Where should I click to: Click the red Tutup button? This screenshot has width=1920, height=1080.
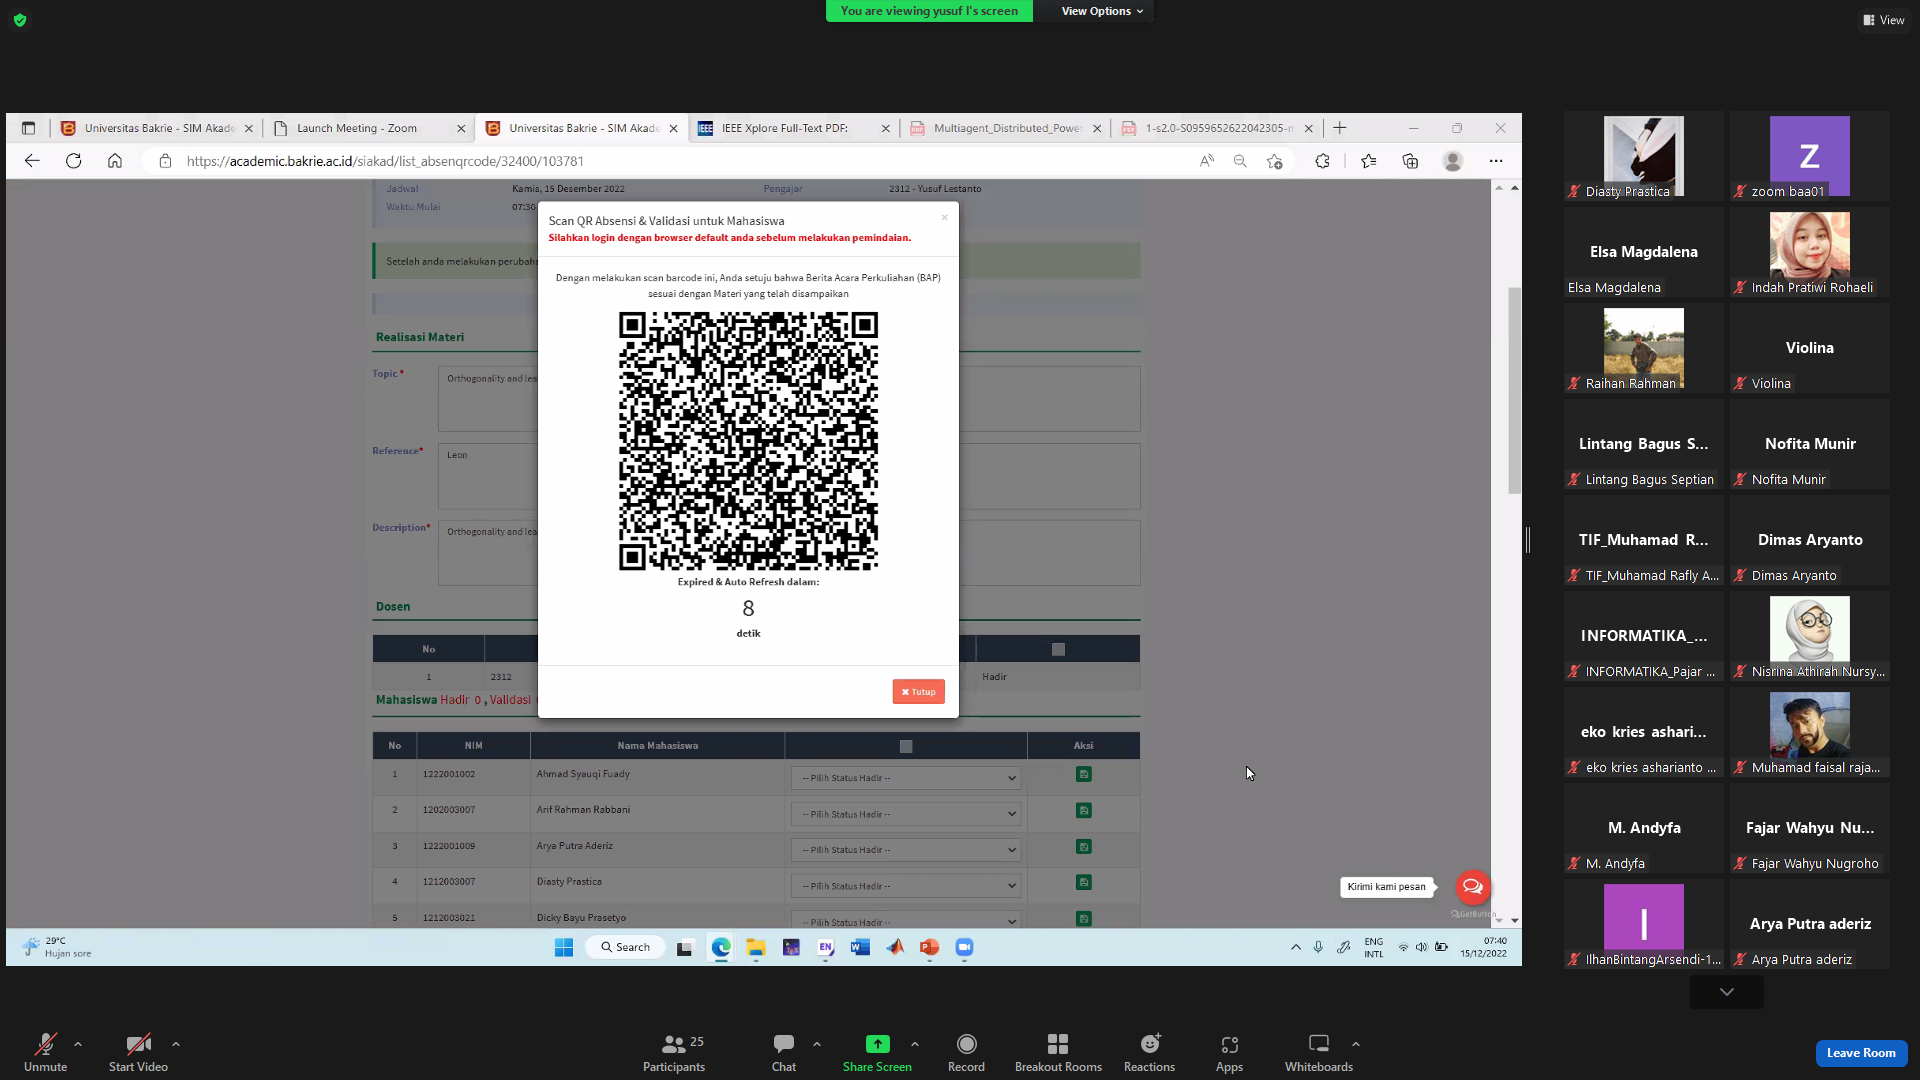[918, 692]
